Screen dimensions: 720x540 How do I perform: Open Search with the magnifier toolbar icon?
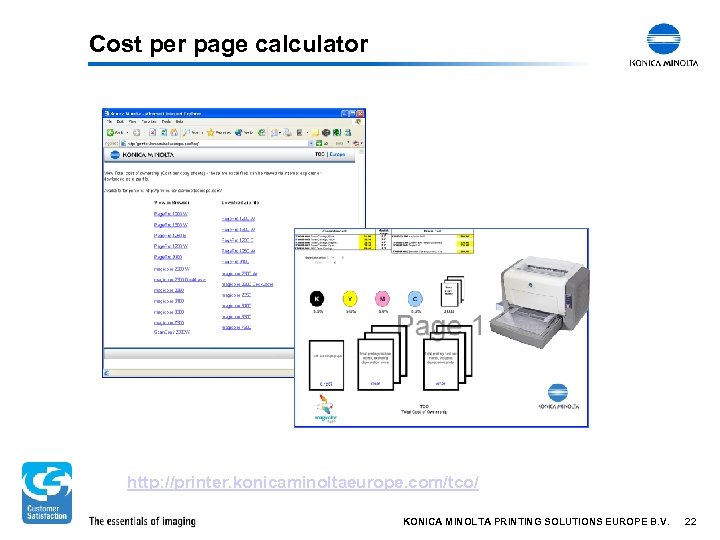[x=186, y=133]
